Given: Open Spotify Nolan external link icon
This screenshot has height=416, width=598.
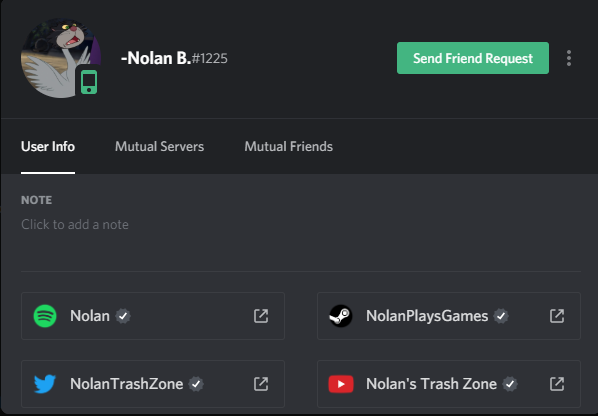Looking at the screenshot, I should [261, 316].
